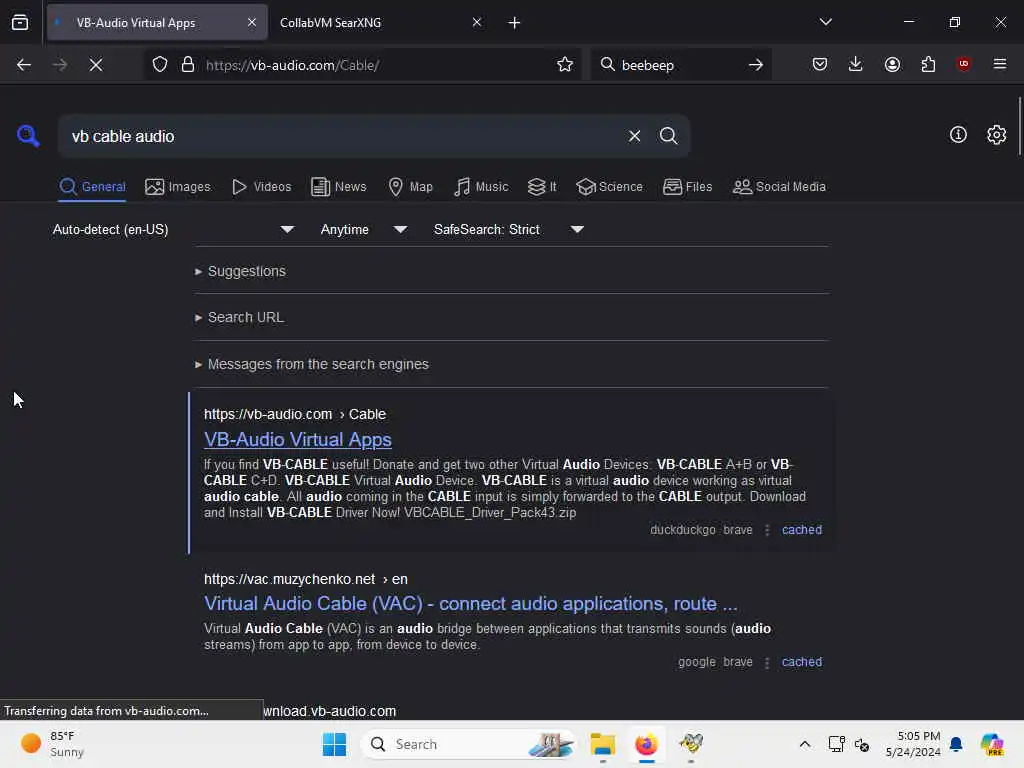This screenshot has height=768, width=1024.
Task: Open SafeSearch Strict dropdown
Action: [508, 229]
